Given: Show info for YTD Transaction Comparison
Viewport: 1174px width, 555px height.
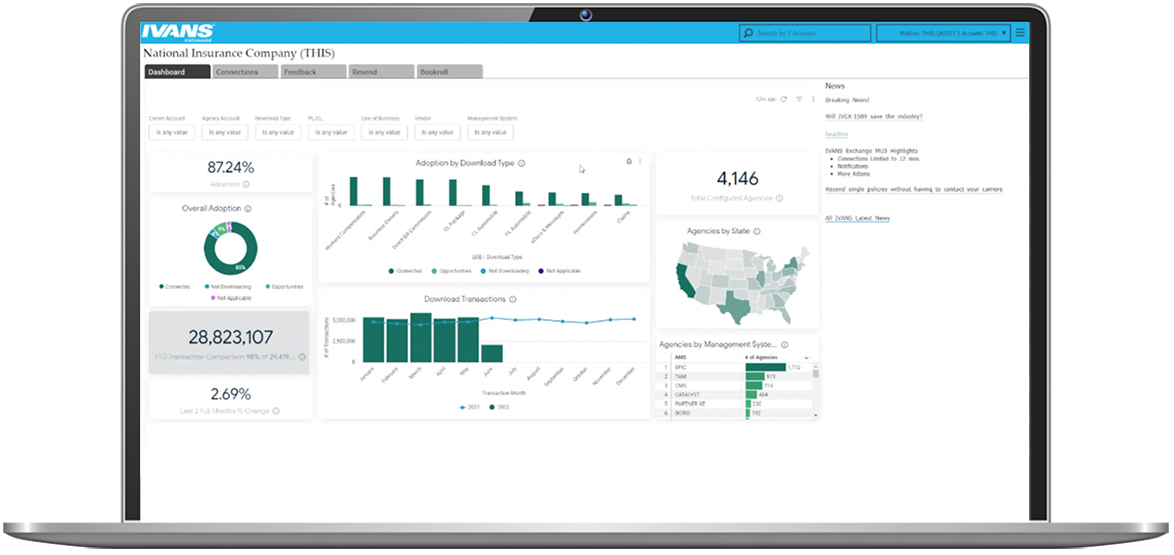Looking at the screenshot, I should pos(302,357).
